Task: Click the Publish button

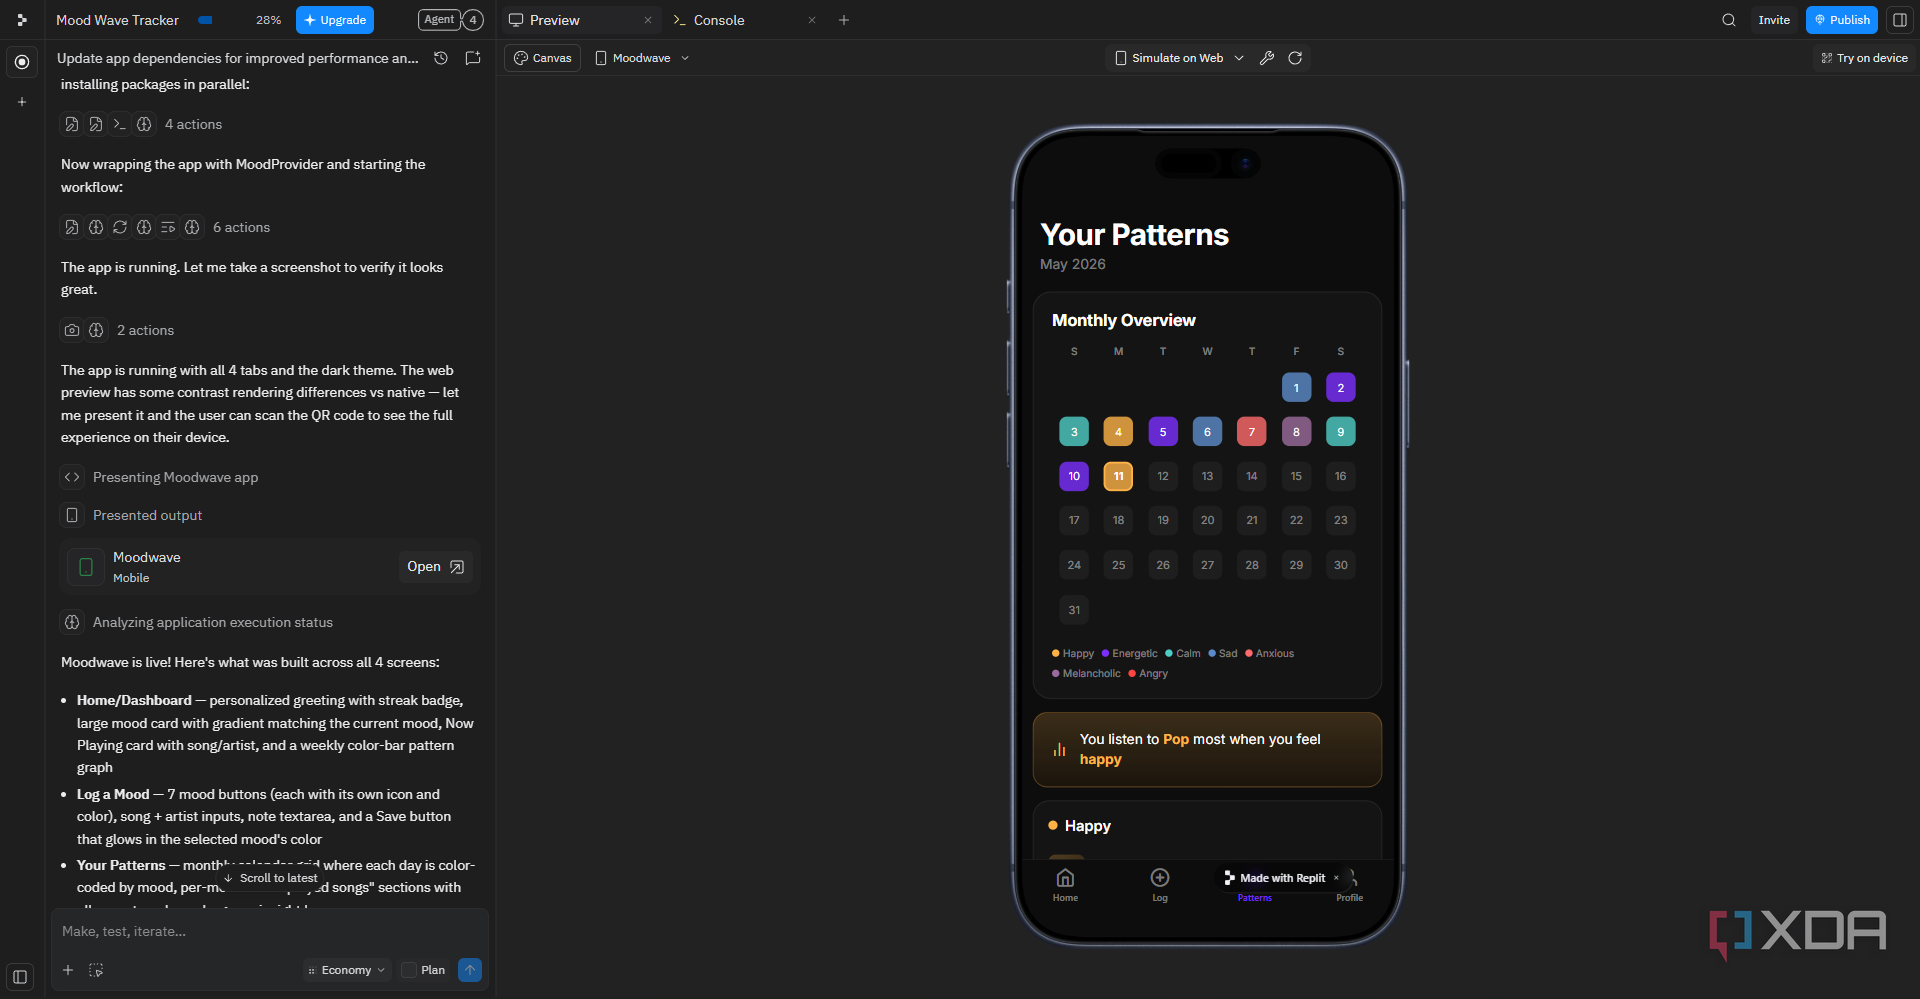Action: click(x=1842, y=20)
